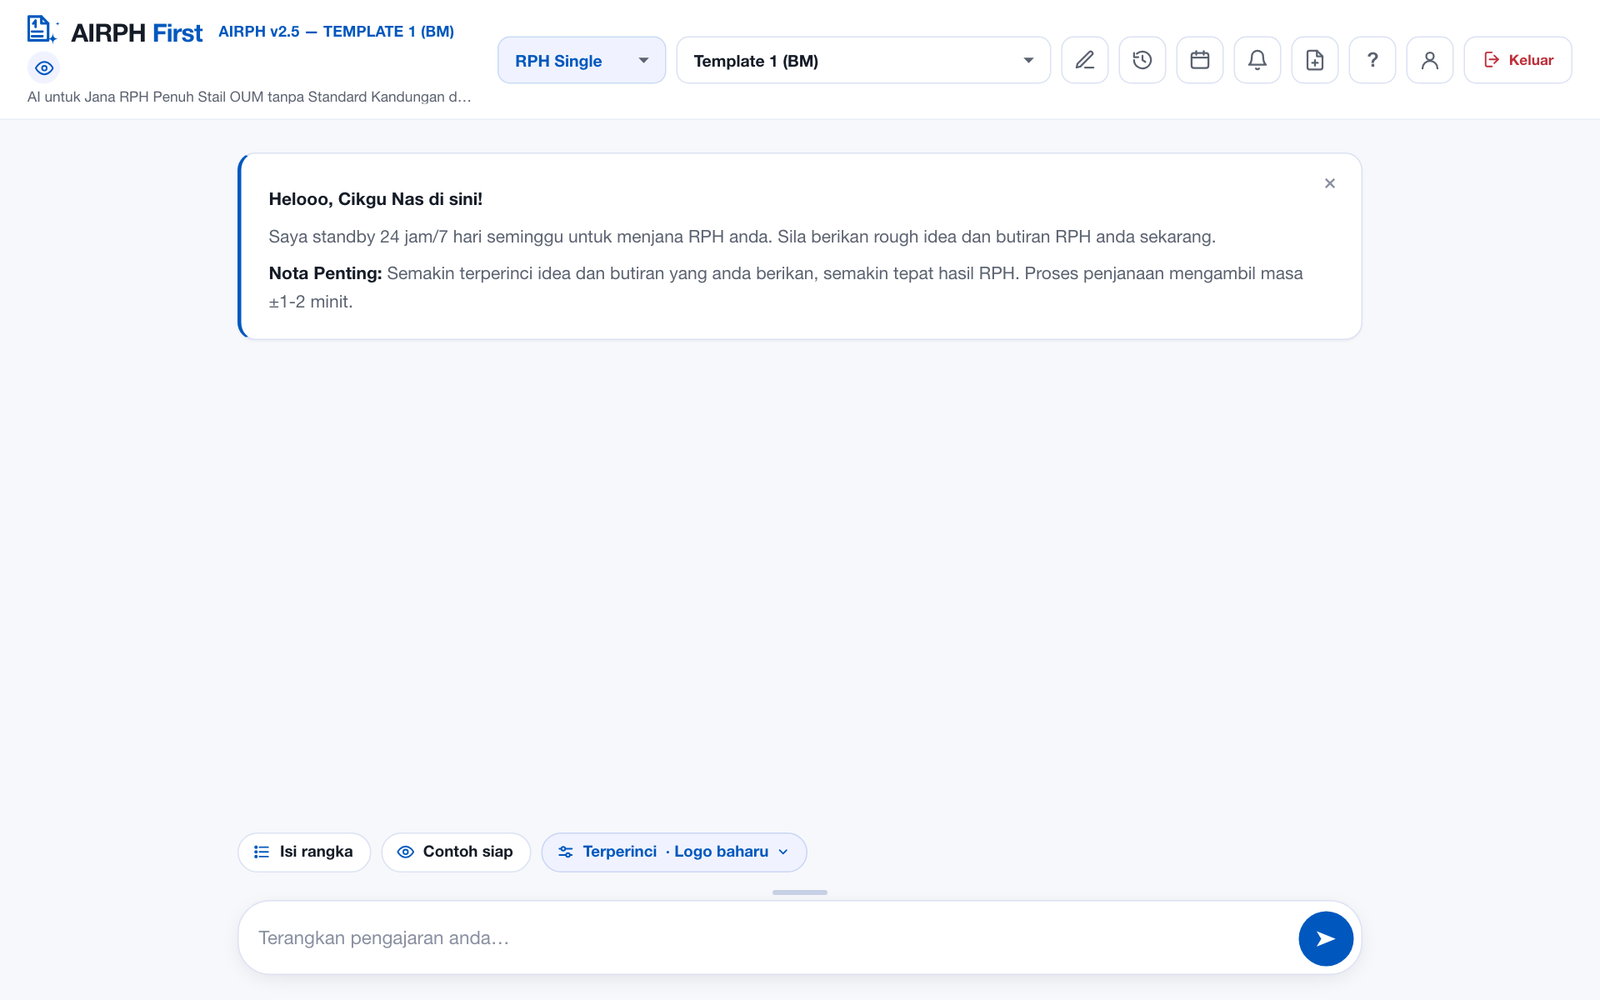Click the 'AI untuk Jana RPH Penuh' subtitle
Image resolution: width=1600 pixels, height=1000 pixels.
coord(249,97)
